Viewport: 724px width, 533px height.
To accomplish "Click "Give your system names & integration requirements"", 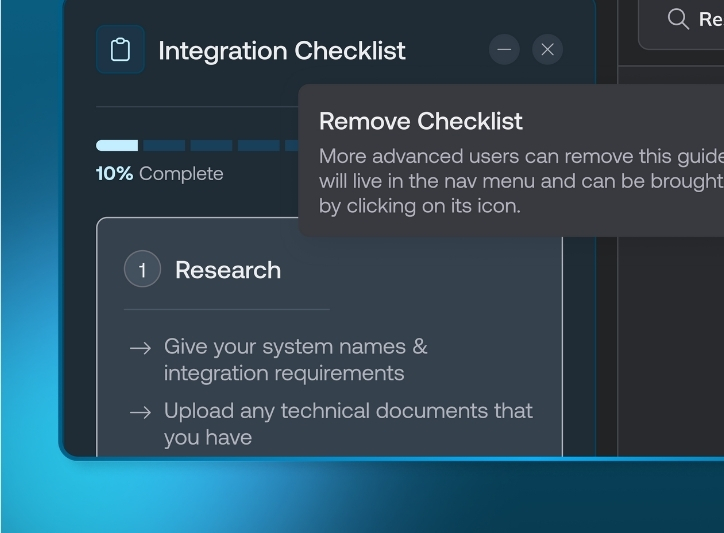I will [x=296, y=359].
